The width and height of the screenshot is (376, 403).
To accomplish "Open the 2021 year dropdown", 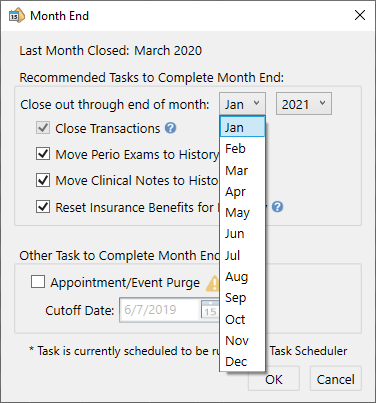I will (304, 104).
